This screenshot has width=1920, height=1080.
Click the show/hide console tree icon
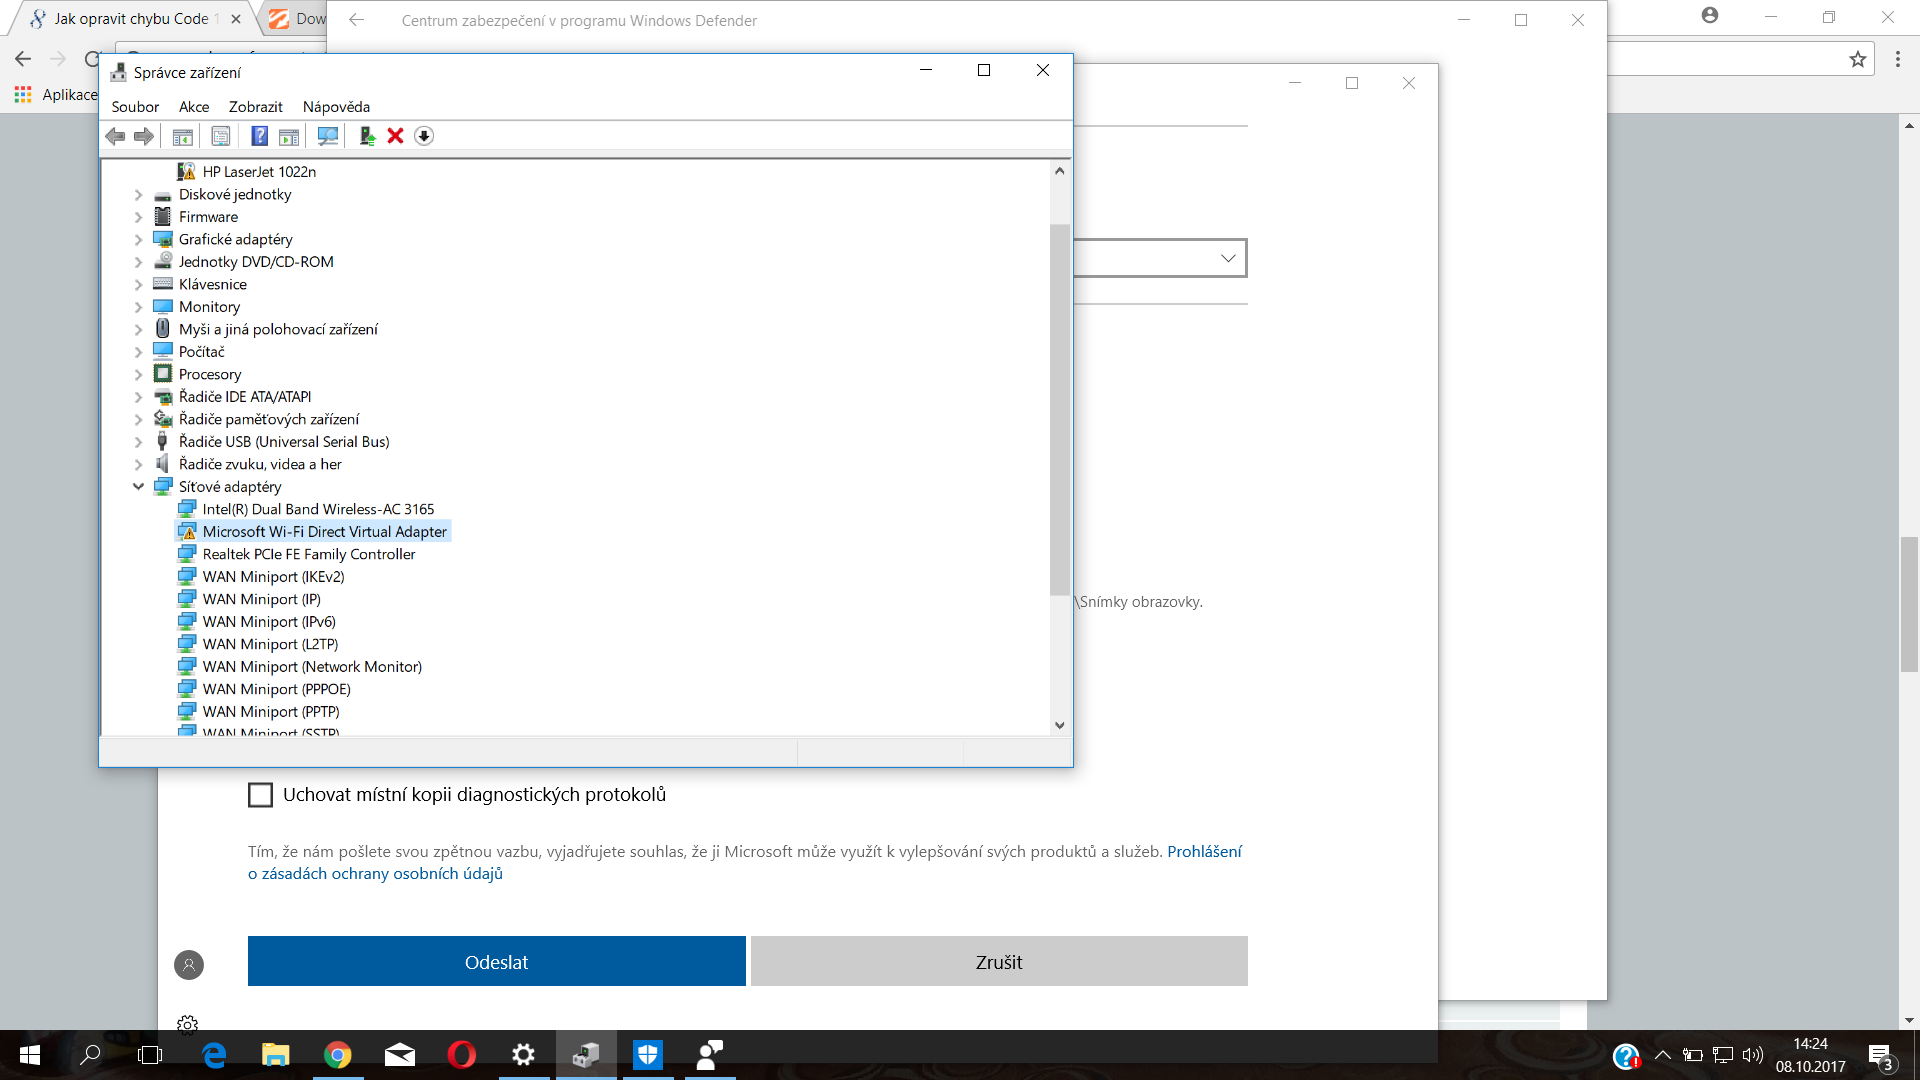(x=182, y=136)
